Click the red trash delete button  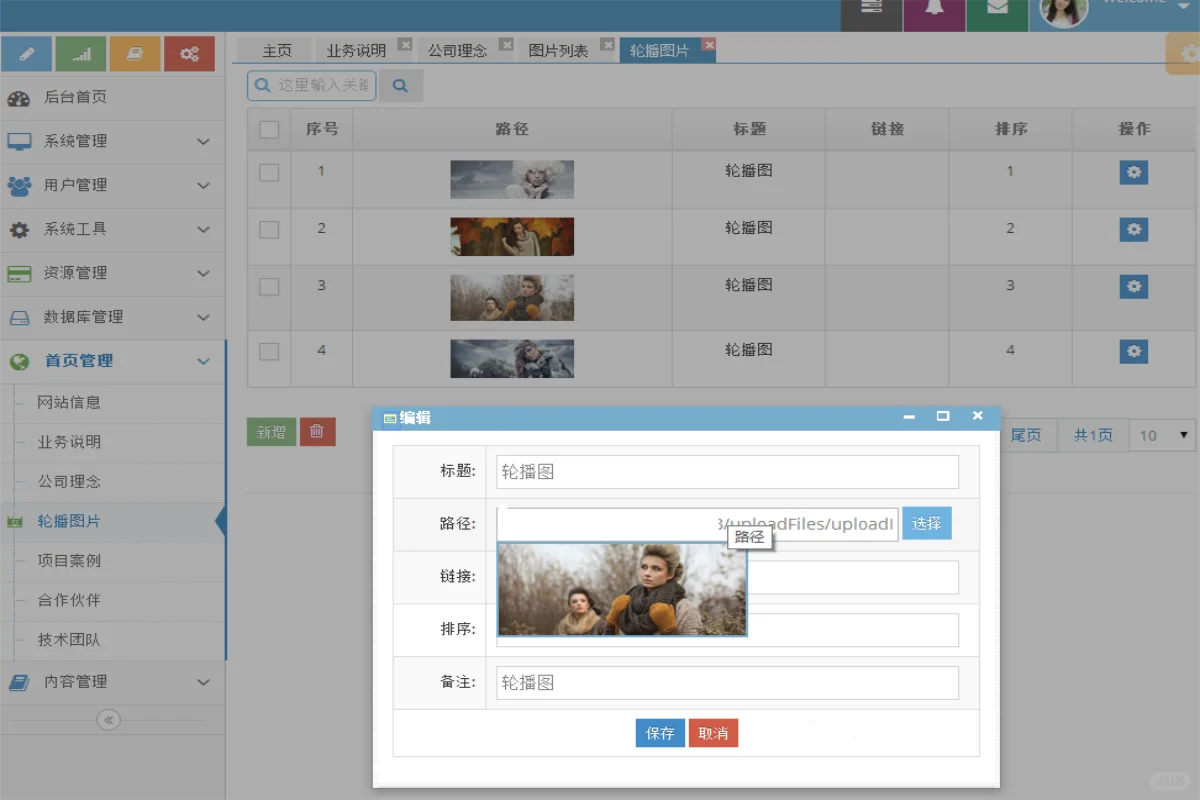317,432
